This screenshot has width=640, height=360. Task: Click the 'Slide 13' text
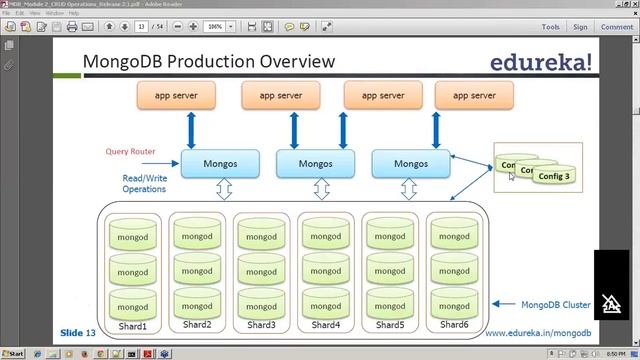click(x=78, y=333)
